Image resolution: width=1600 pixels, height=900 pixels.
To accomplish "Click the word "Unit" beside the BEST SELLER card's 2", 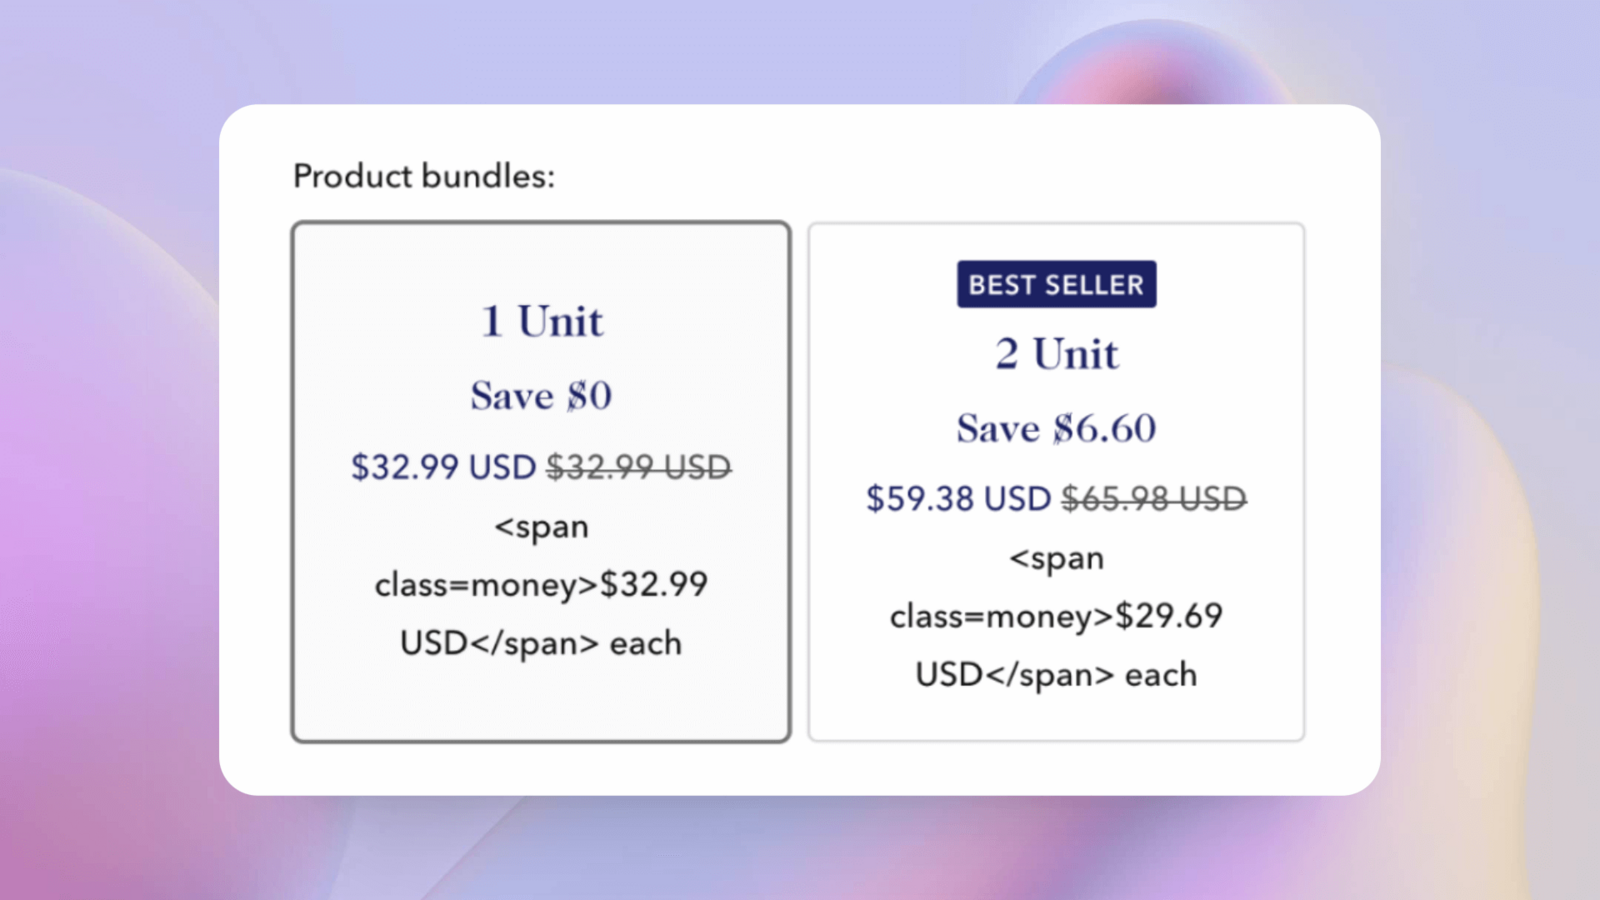I will [x=1076, y=354].
